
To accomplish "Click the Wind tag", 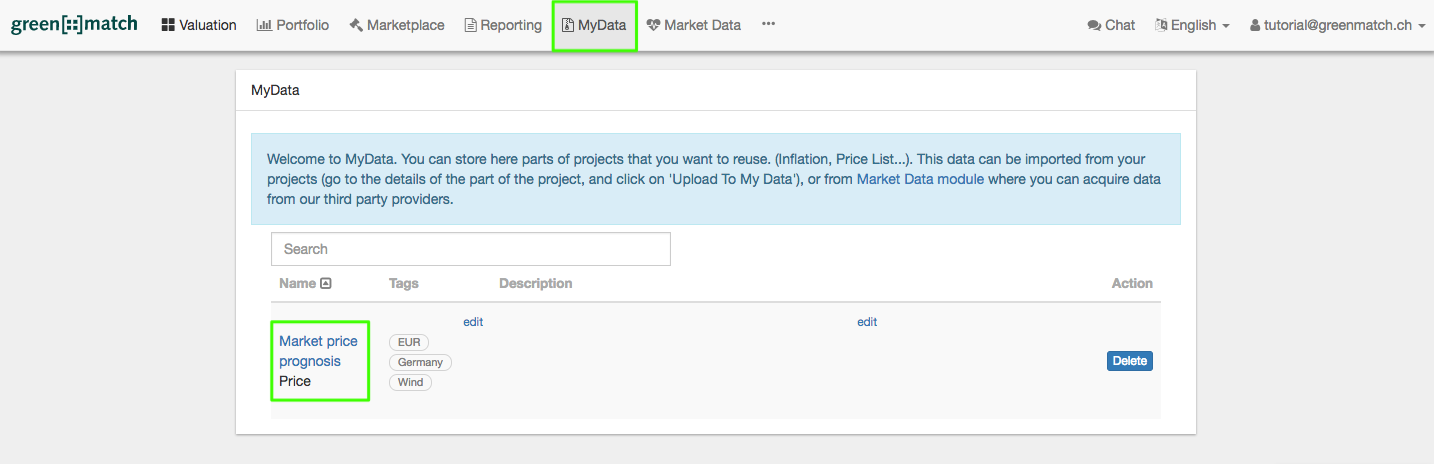I will (410, 382).
